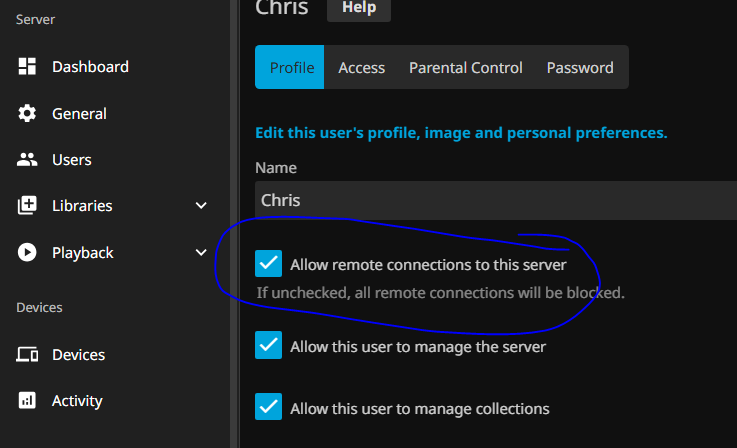This screenshot has width=737, height=448.
Task: Open the Parental Control tab
Action: [465, 68]
